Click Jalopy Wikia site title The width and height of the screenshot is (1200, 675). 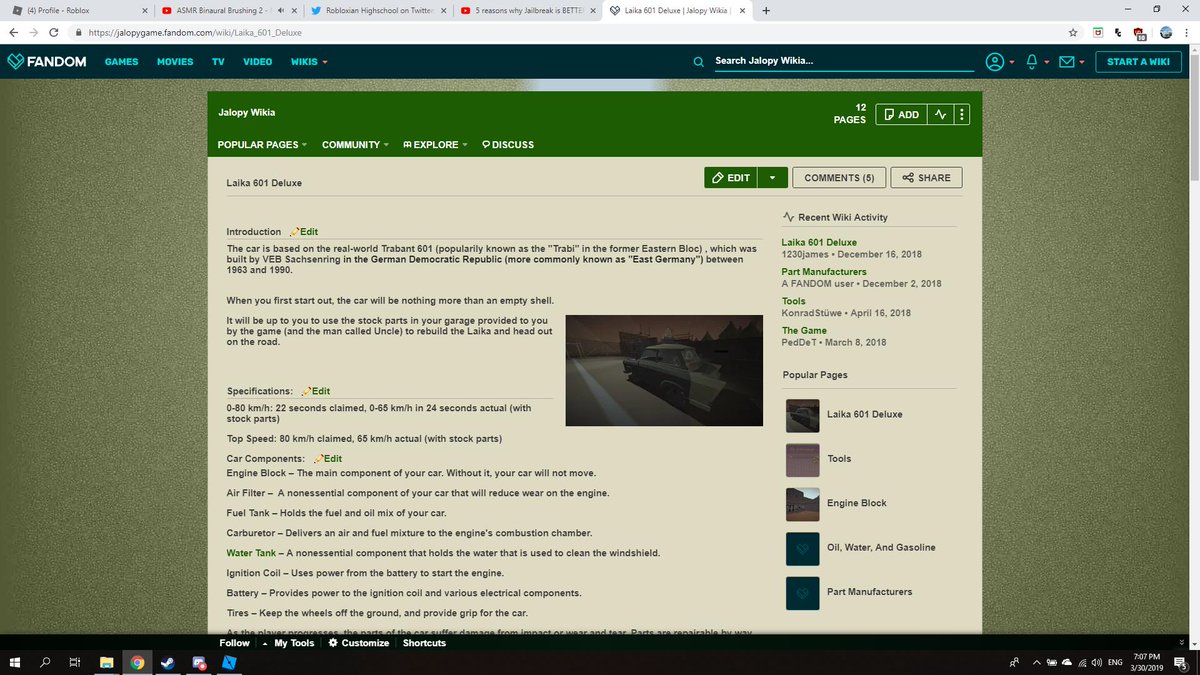pyautogui.click(x=246, y=112)
